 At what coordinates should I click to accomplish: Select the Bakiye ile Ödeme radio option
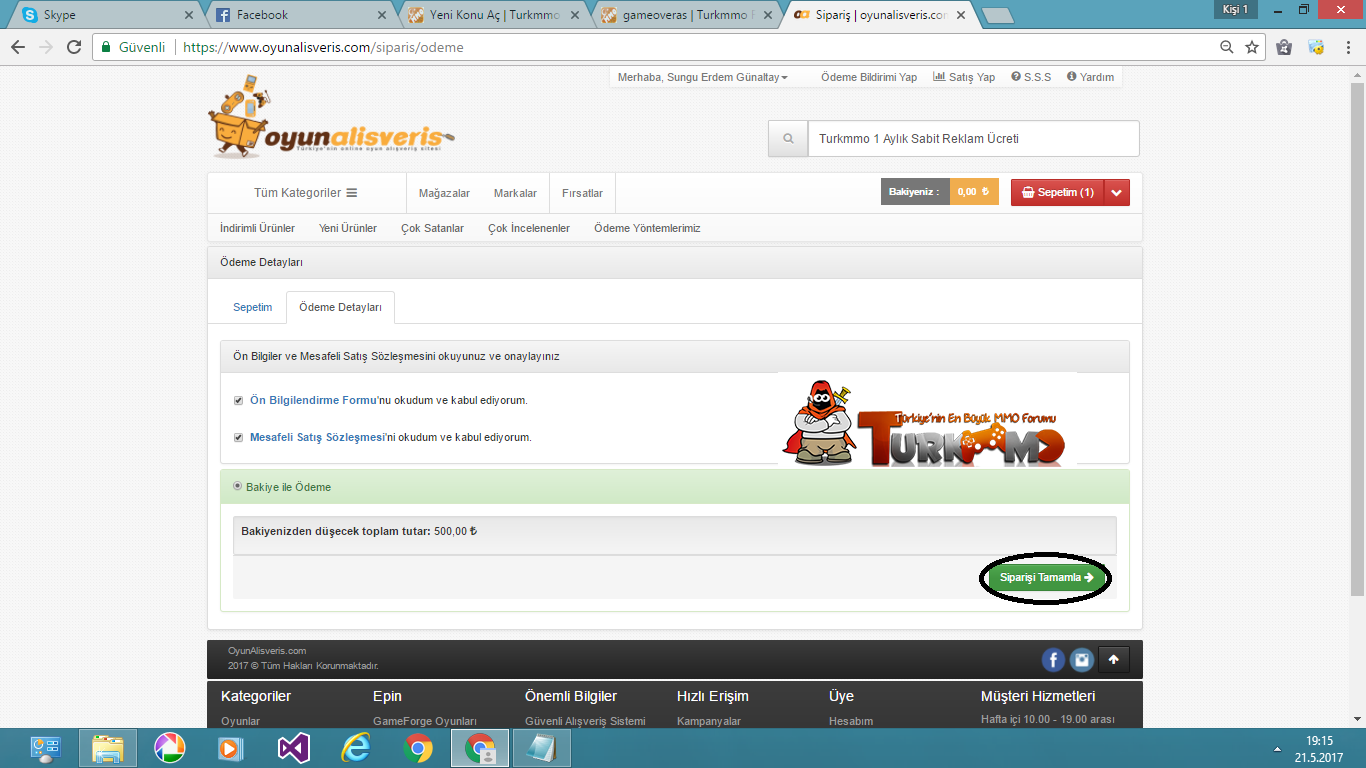coord(237,486)
